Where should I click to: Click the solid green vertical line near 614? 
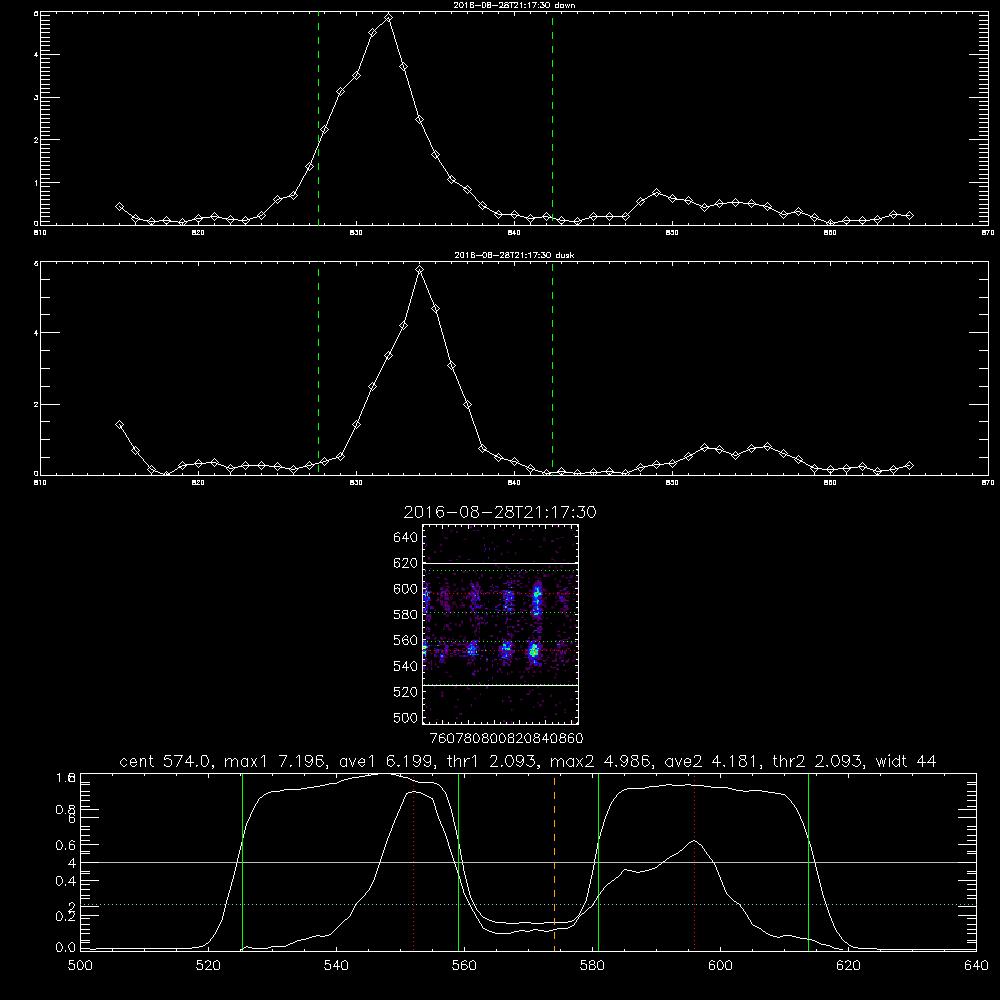coord(808,862)
